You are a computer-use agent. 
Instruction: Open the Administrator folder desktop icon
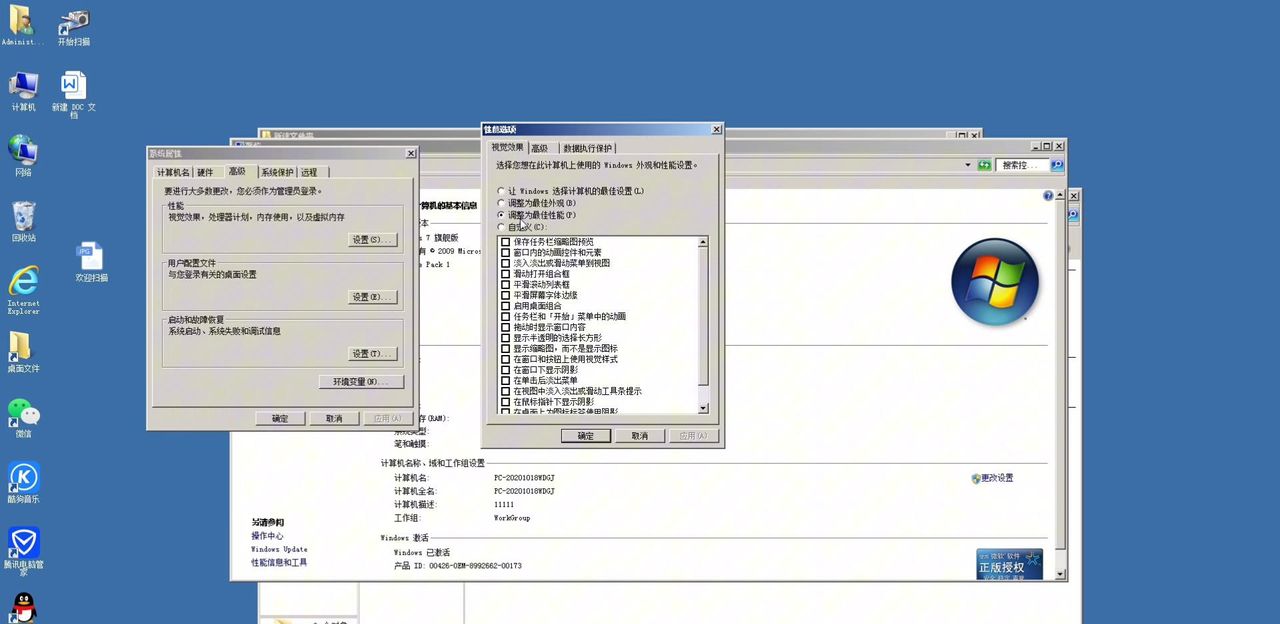22,25
